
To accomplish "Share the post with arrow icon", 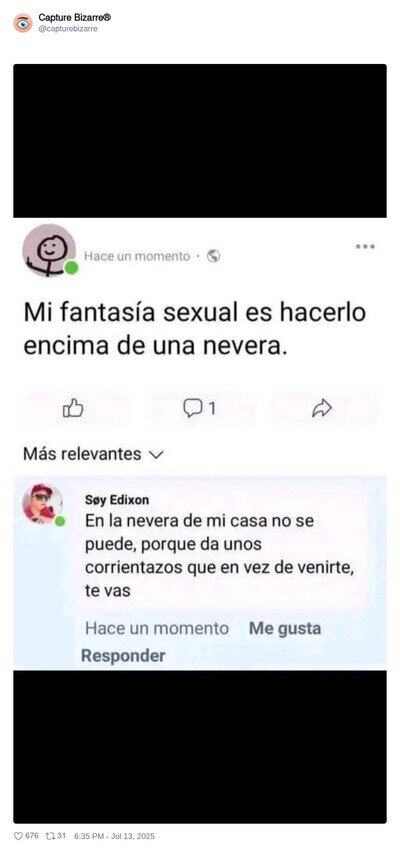I will [x=322, y=408].
